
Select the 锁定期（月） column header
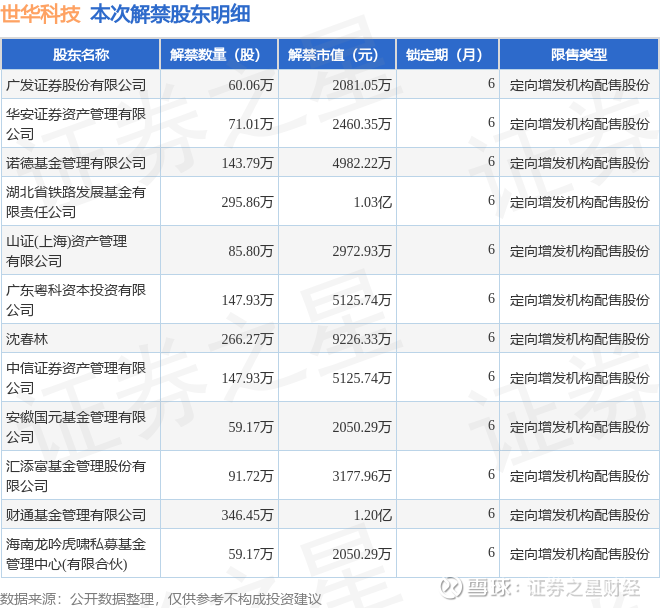tap(448, 54)
